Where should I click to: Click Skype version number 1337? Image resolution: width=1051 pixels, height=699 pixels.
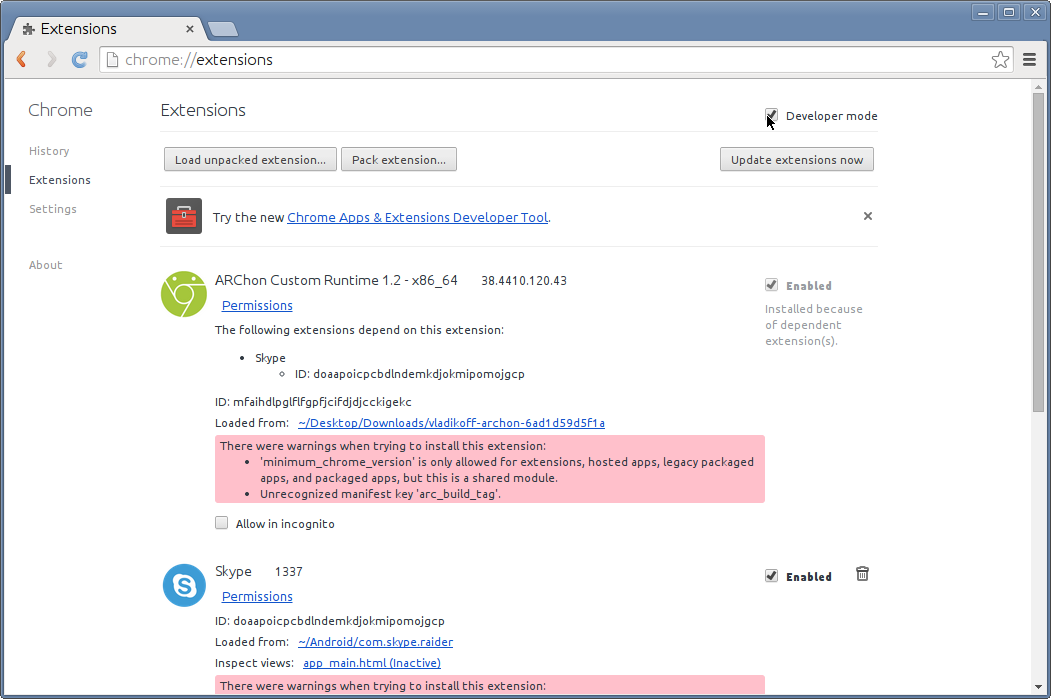pyautogui.click(x=288, y=572)
